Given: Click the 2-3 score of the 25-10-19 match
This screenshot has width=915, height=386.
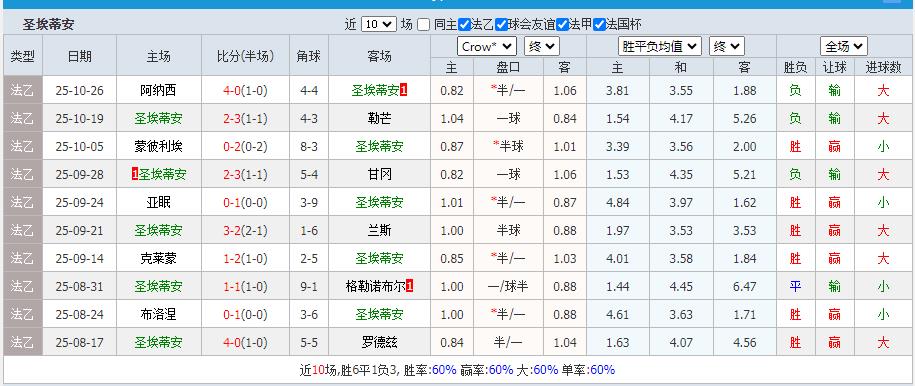Looking at the screenshot, I should click(232, 119).
